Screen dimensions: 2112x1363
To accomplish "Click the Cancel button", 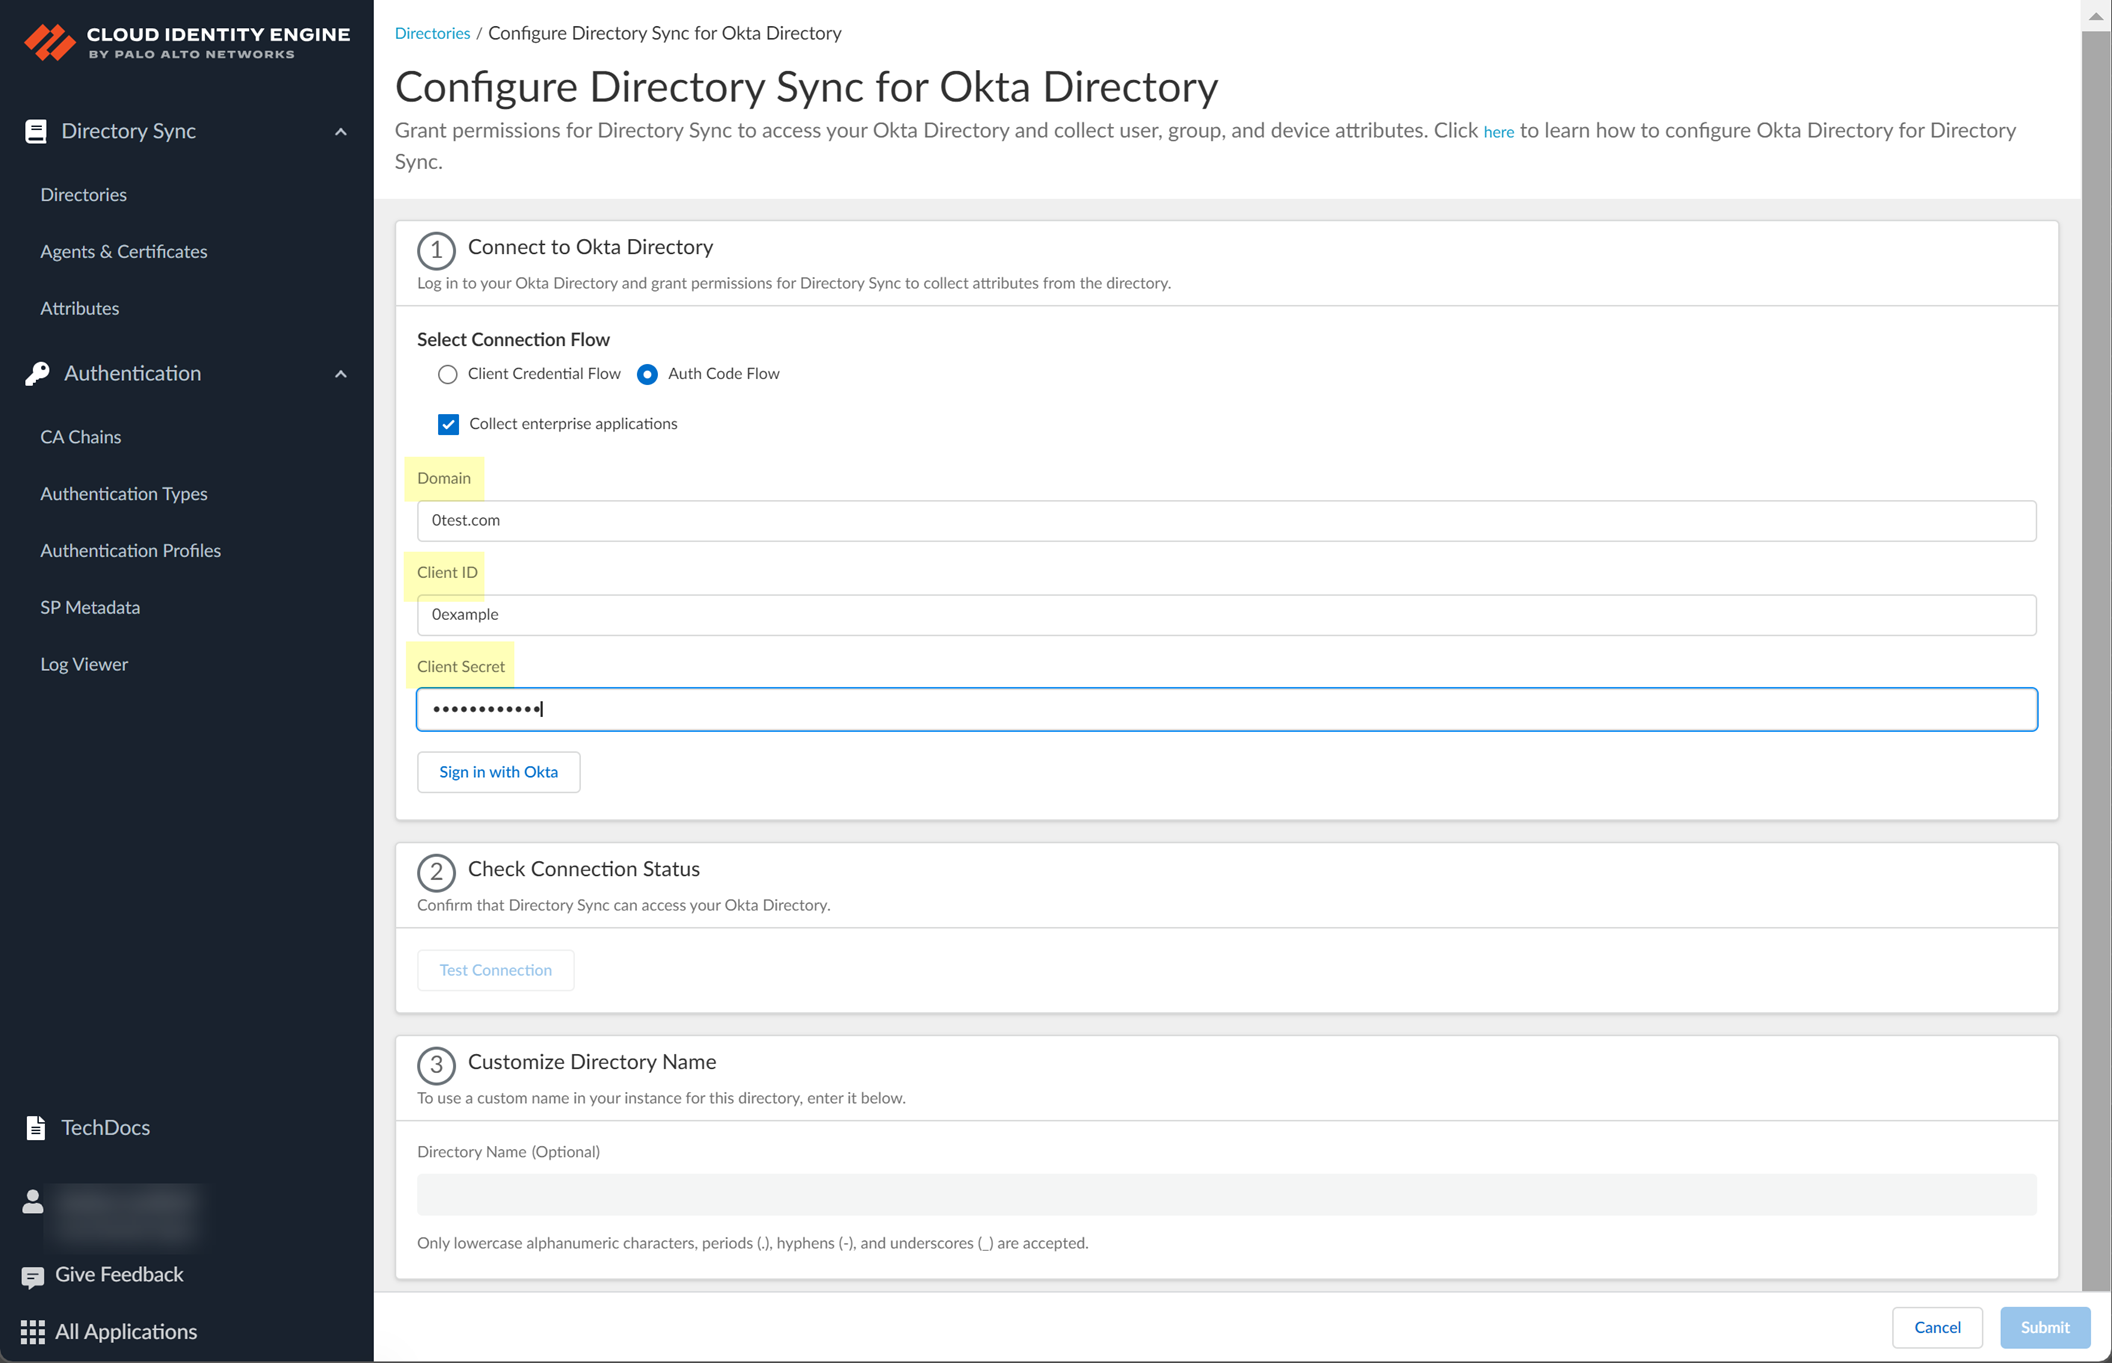I will [x=1937, y=1327].
